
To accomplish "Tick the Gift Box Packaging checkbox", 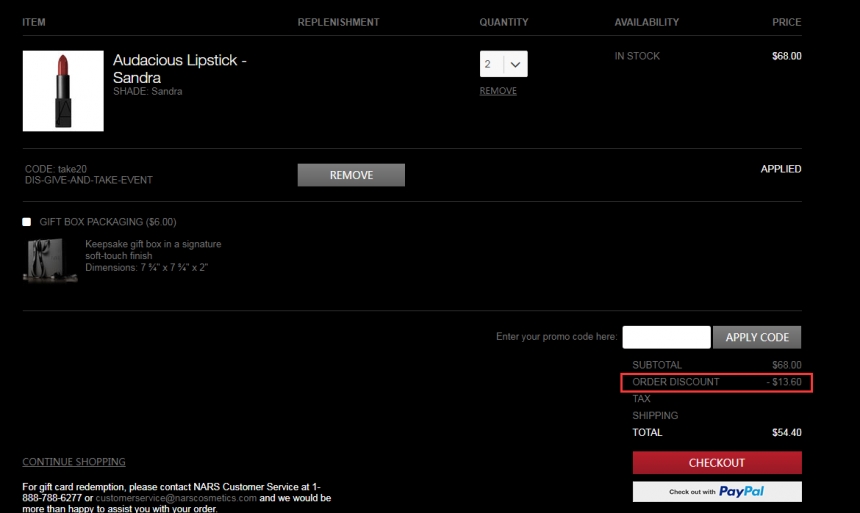I will (26, 222).
